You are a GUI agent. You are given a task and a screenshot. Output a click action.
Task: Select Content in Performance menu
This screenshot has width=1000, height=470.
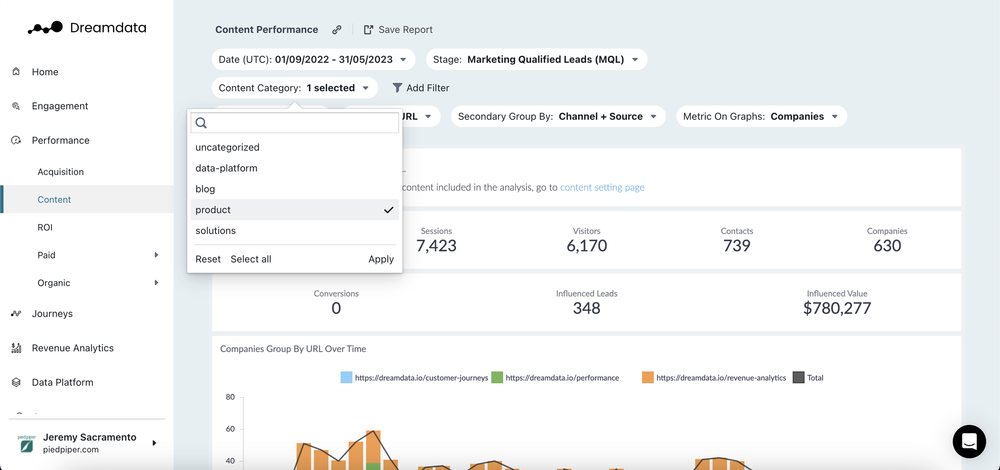point(54,200)
